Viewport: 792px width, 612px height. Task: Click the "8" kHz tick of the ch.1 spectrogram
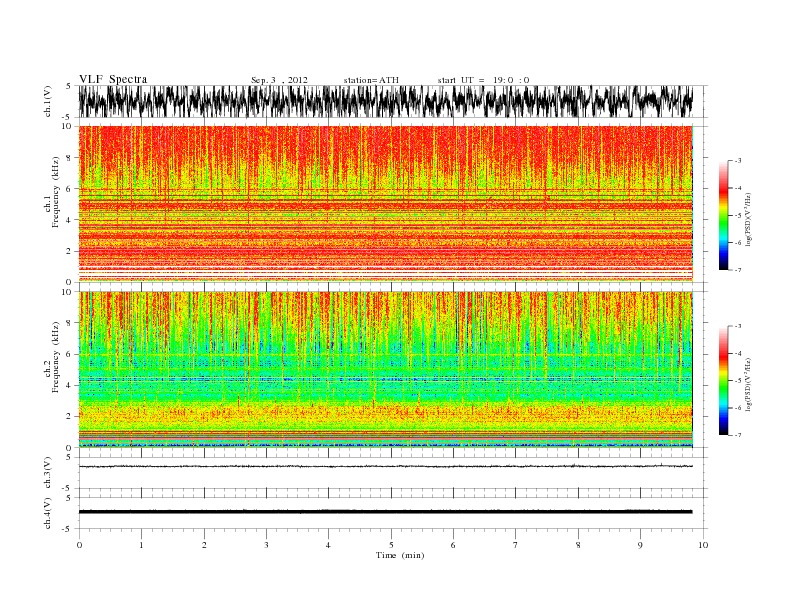(x=69, y=158)
